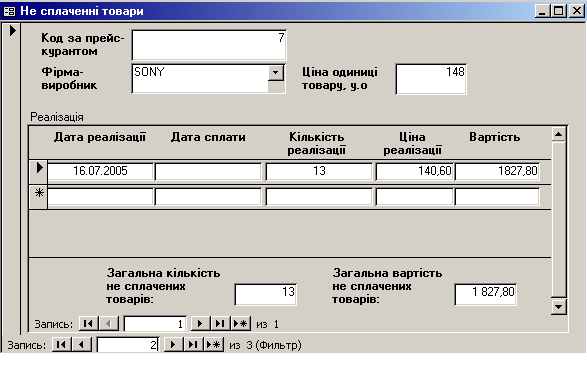Viewport: 587px width, 384px height.
Task: Go to last record in main form navigator
Action: [193, 344]
